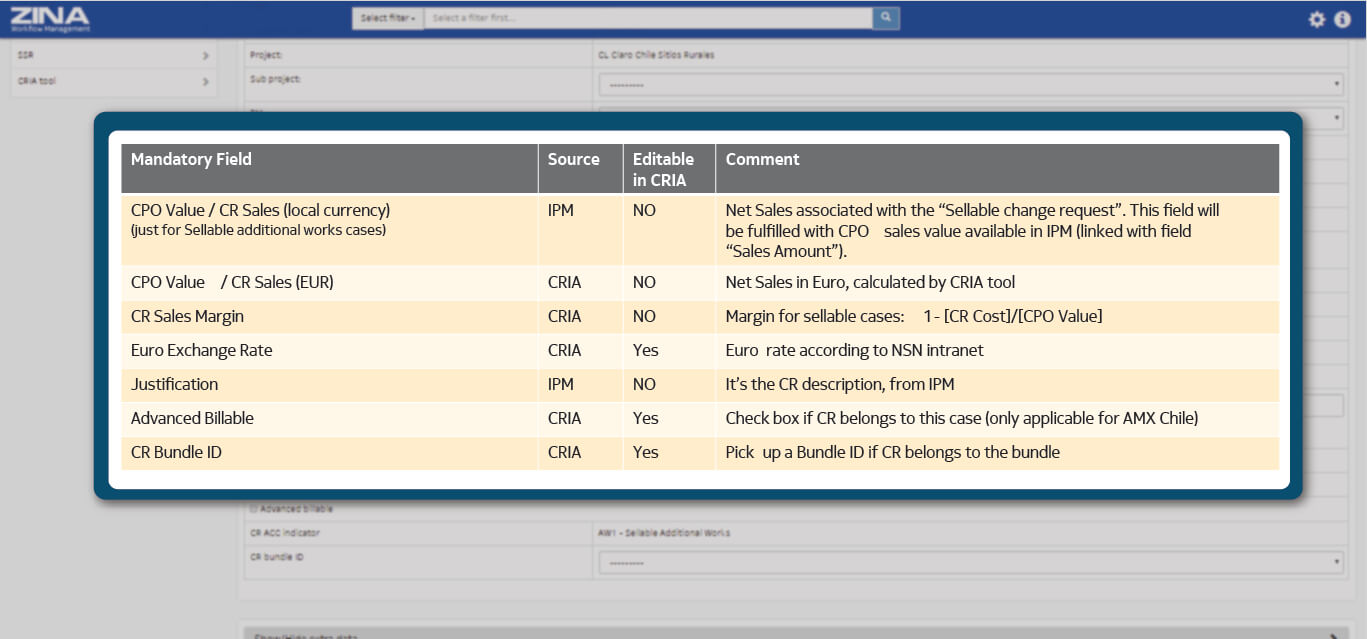
Task: Click the Source column header
Action: pos(573,160)
